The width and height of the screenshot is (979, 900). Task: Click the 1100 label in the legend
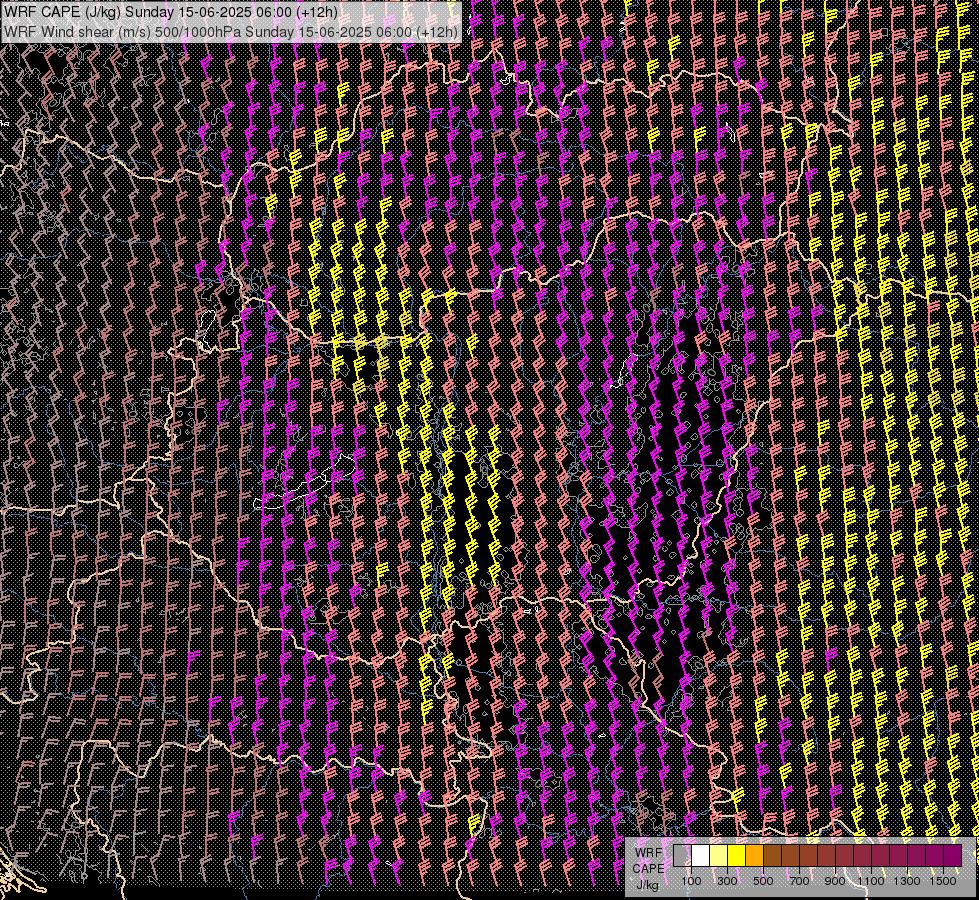(x=871, y=881)
